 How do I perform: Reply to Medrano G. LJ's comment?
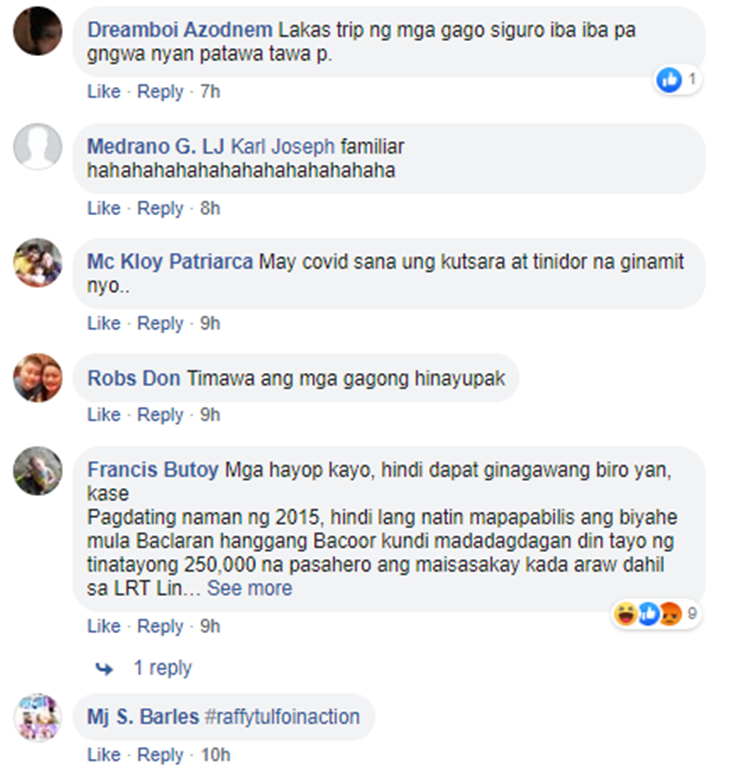click(x=160, y=209)
